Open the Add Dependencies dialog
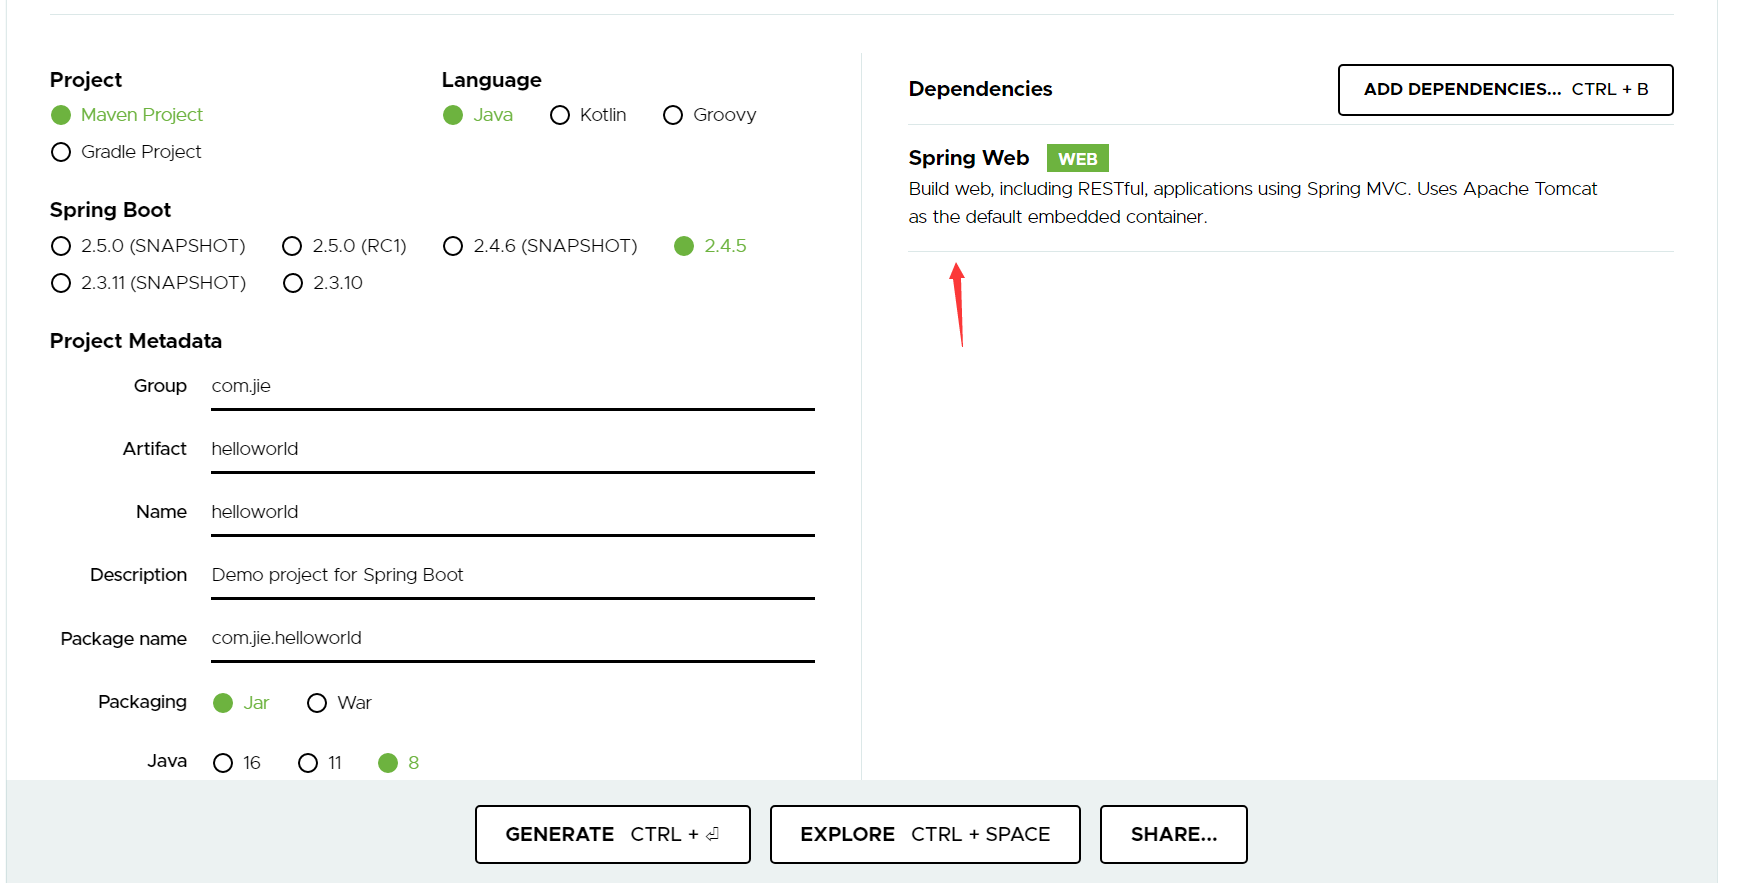The height and width of the screenshot is (883, 1740). (x=1505, y=90)
